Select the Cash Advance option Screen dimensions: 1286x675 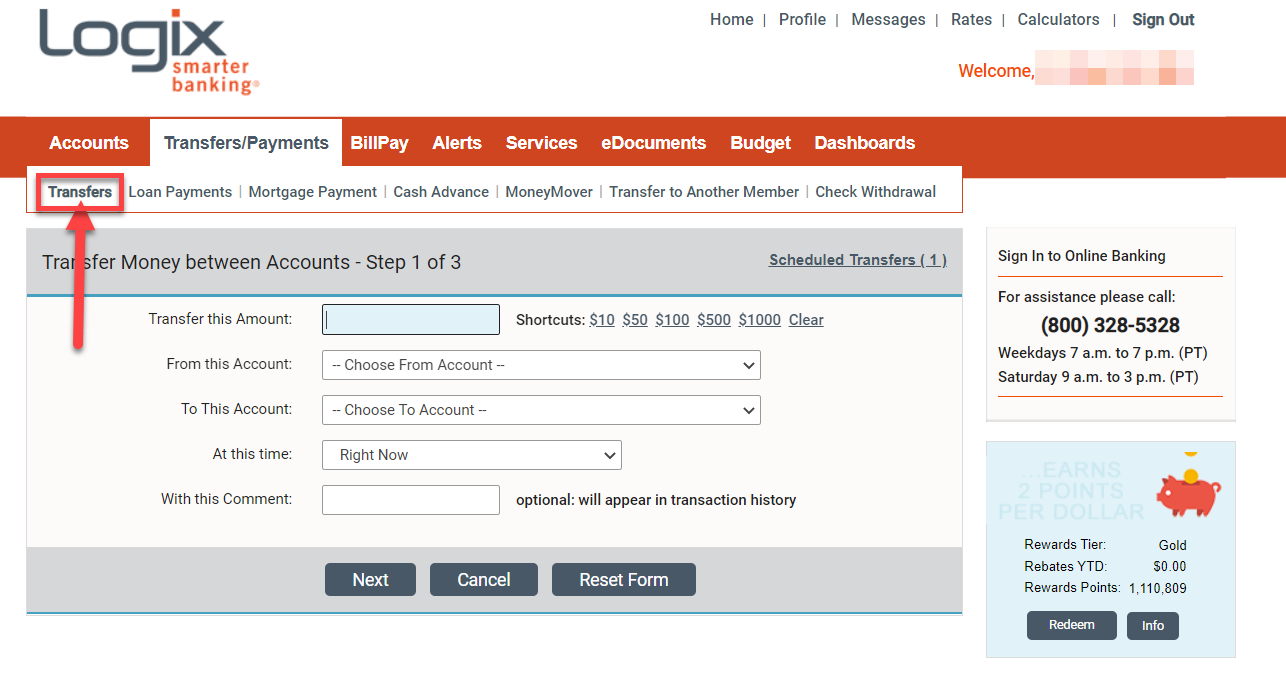441,191
